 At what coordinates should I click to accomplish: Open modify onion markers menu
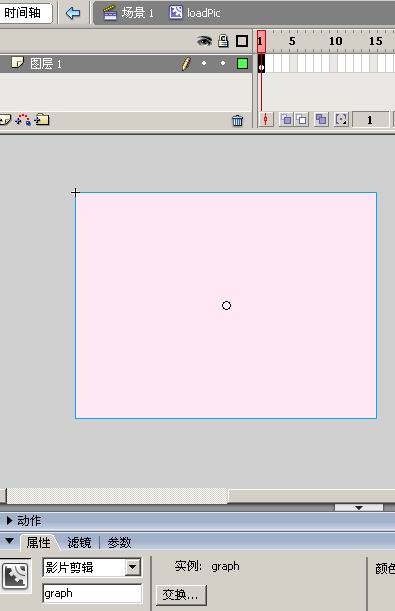pyautogui.click(x=341, y=120)
